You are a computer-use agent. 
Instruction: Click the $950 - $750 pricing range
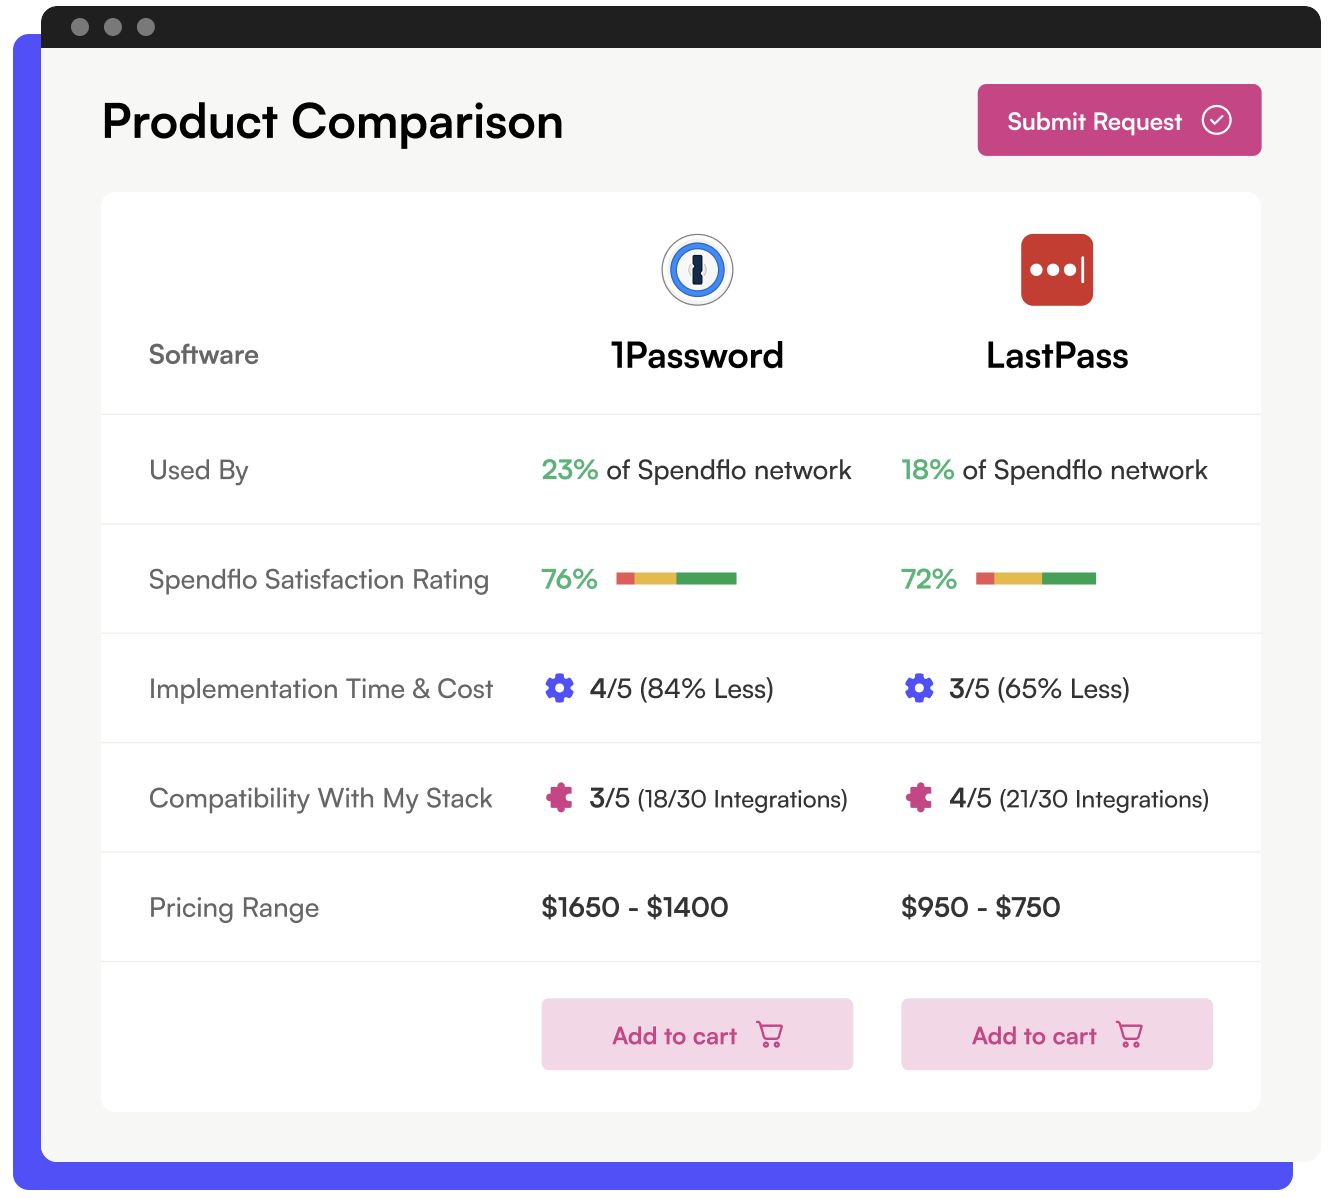tap(980, 907)
